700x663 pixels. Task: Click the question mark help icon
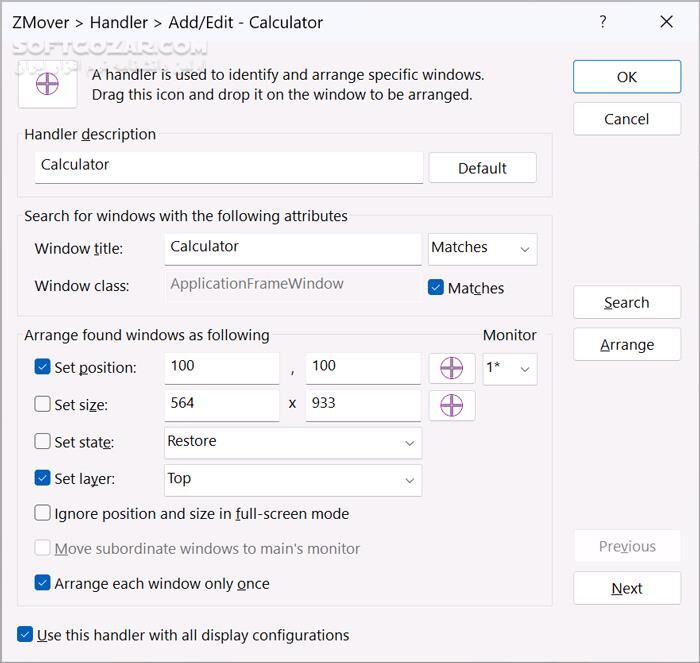click(x=602, y=22)
